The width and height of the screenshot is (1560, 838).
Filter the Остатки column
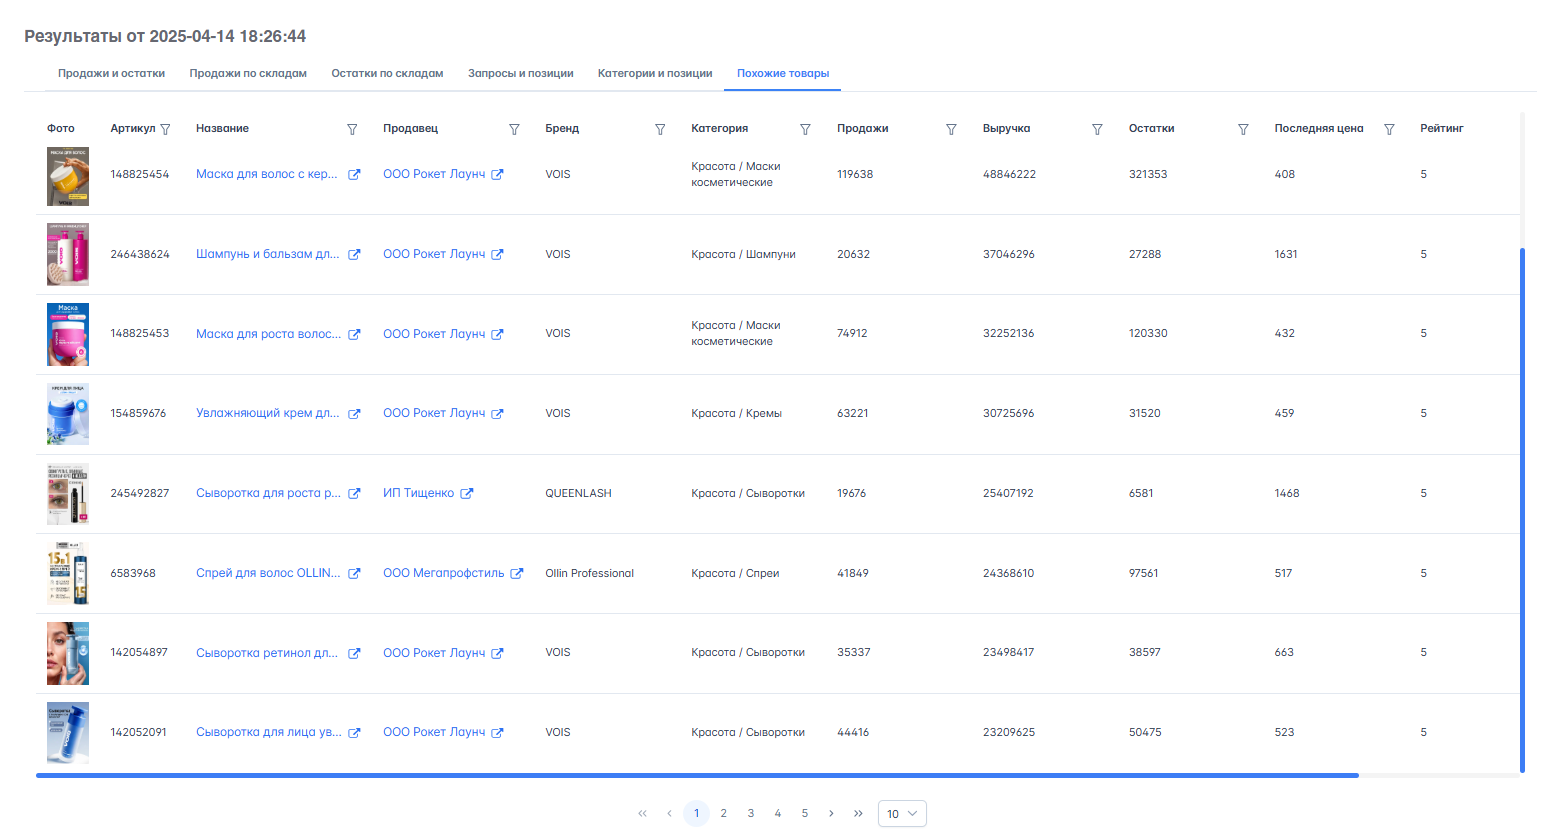coord(1243,129)
